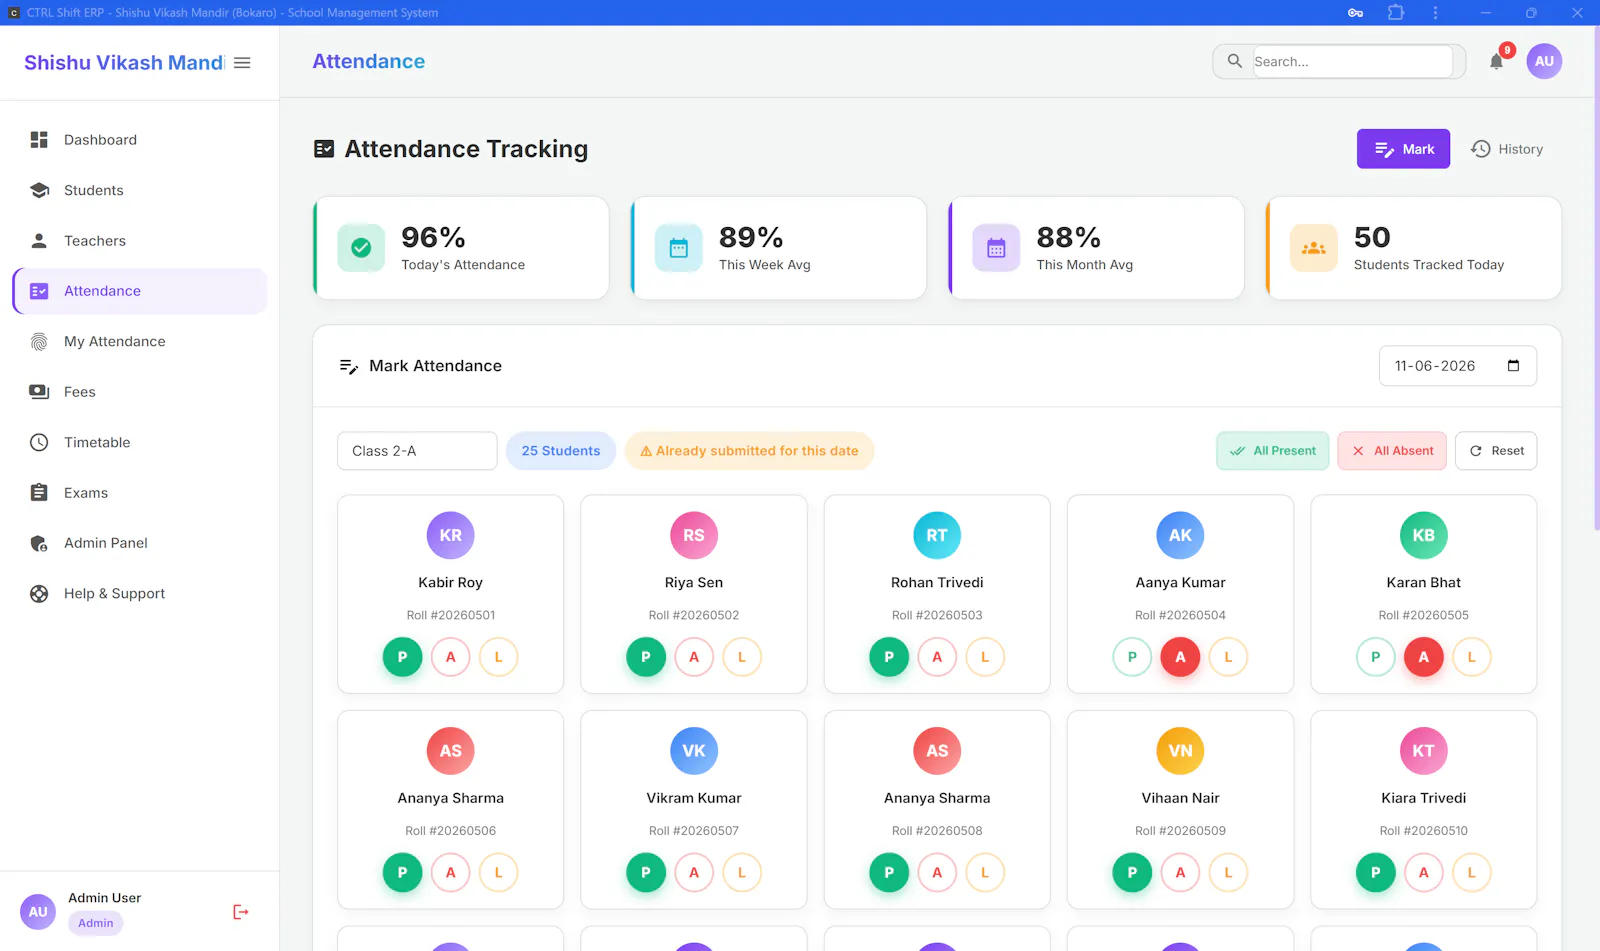This screenshot has height=951, width=1600.
Task: Click Vikram Kumar's VK avatar
Action: point(694,751)
